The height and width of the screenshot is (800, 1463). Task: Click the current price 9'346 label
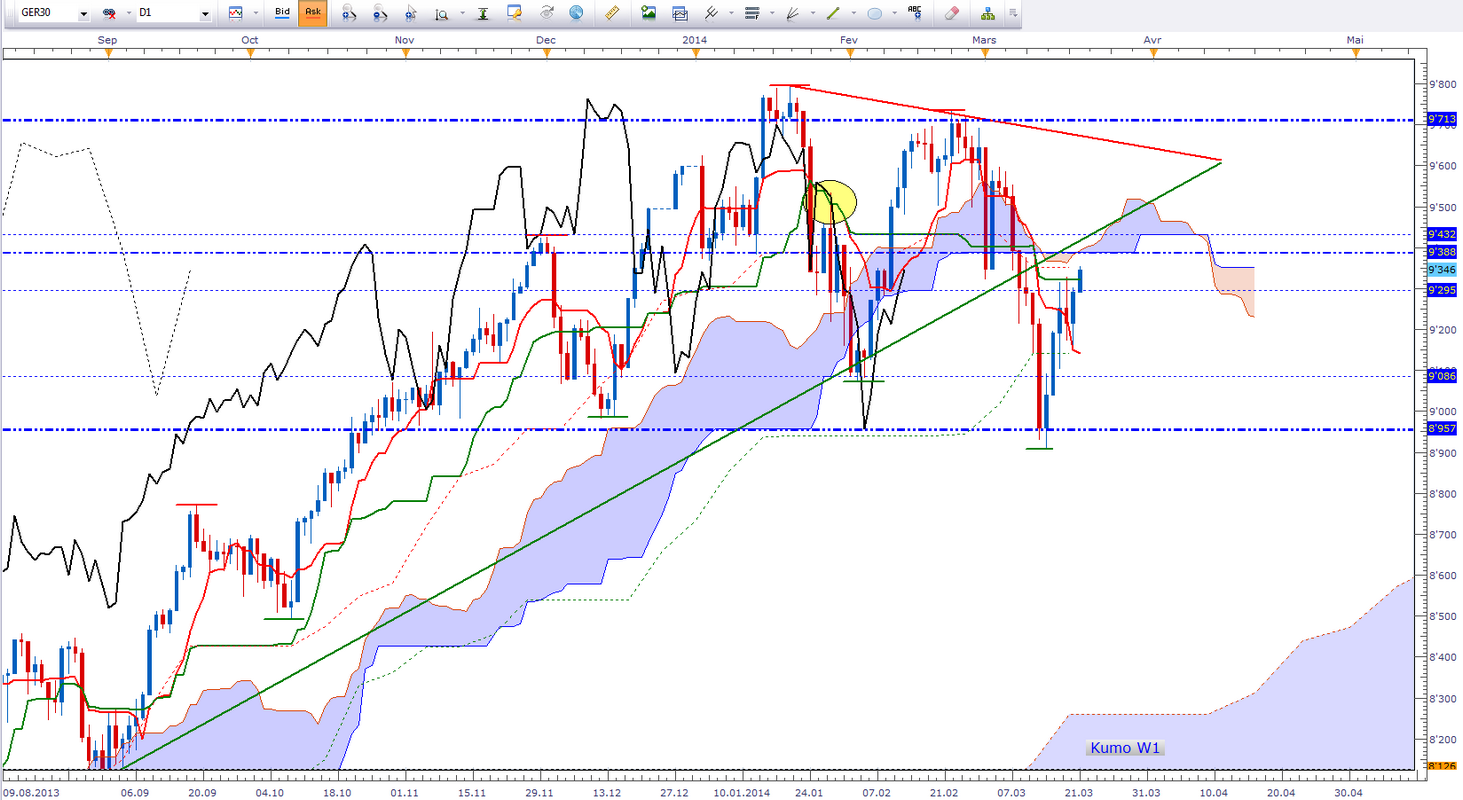(x=1441, y=270)
